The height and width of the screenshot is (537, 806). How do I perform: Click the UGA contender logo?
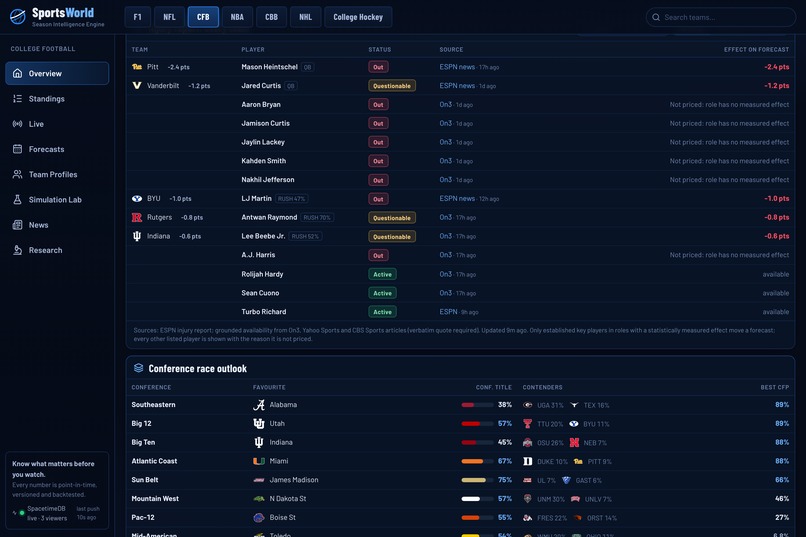click(527, 405)
